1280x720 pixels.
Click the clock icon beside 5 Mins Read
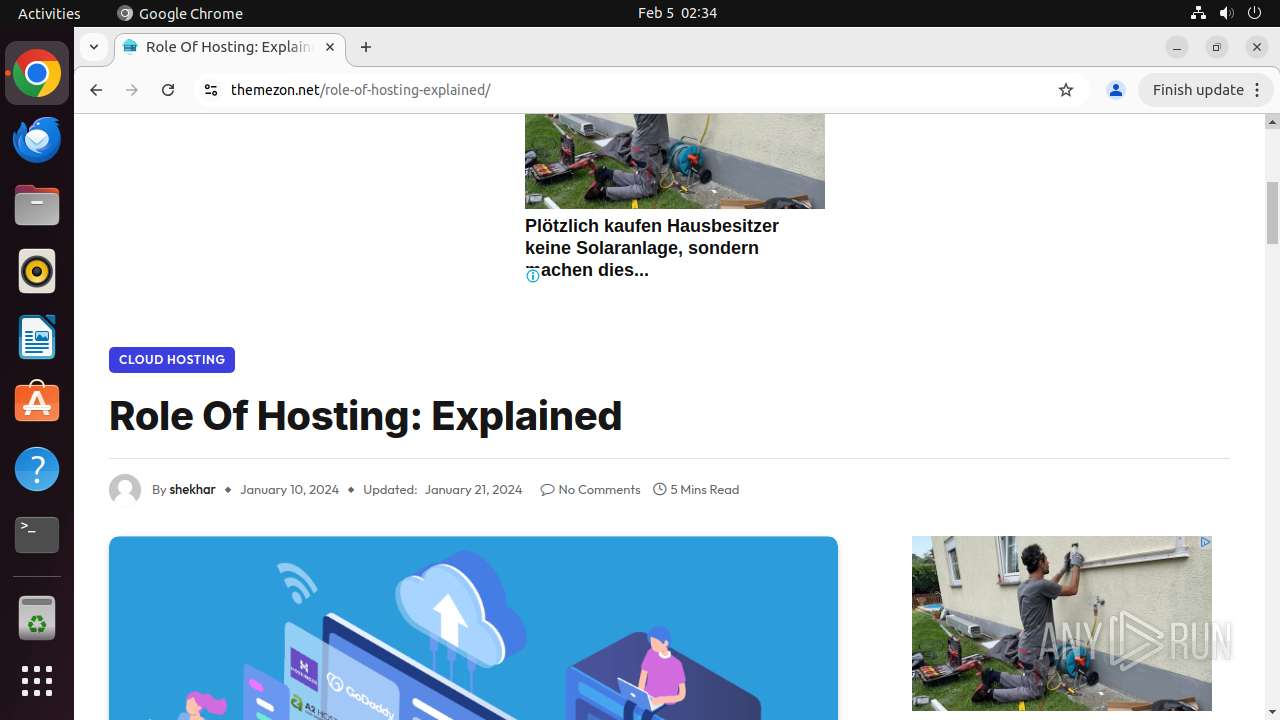click(660, 490)
